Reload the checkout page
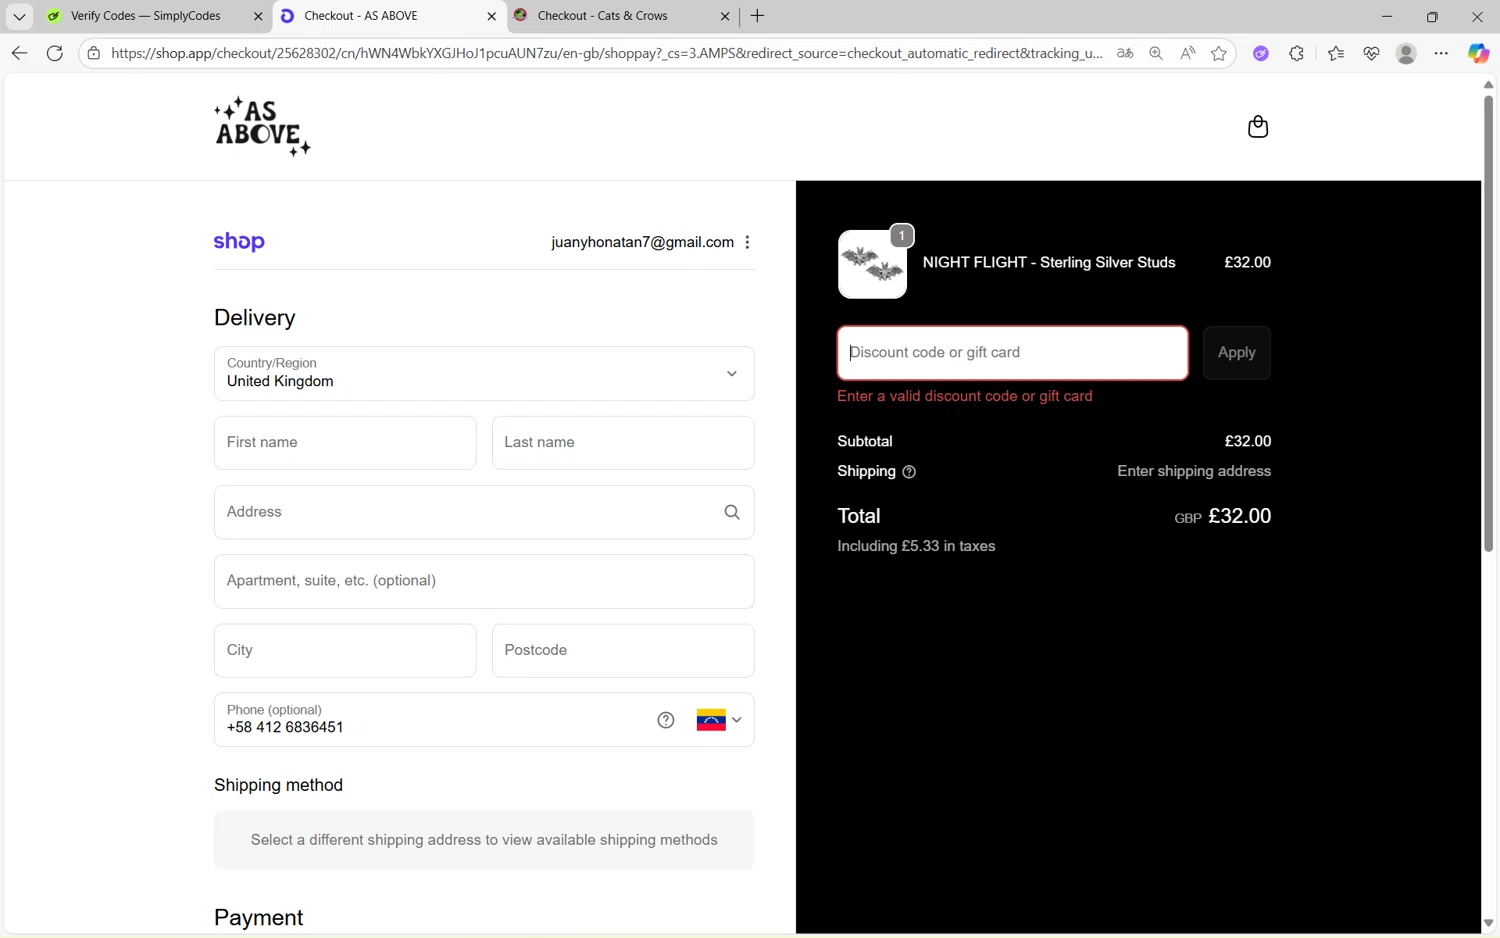The image size is (1500, 938). click(55, 53)
